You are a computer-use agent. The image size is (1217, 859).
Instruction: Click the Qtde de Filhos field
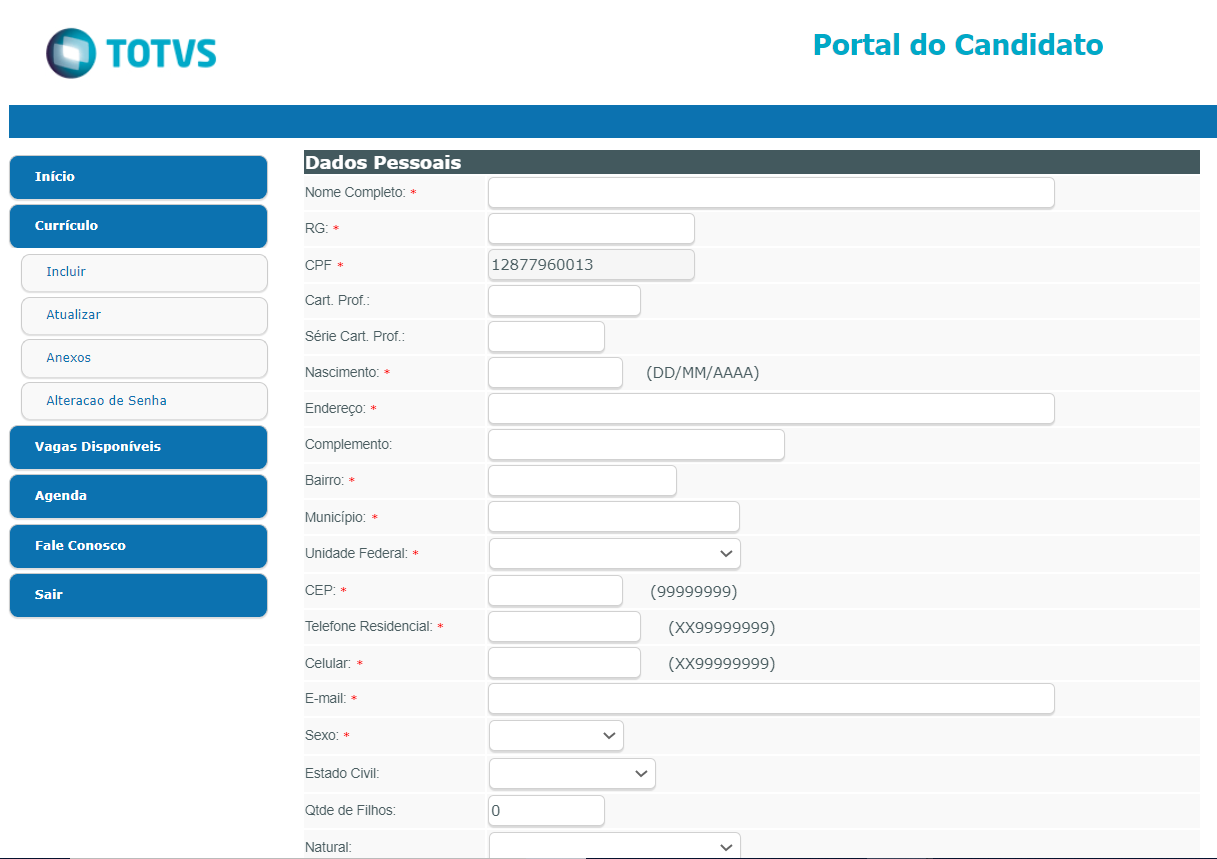click(x=546, y=811)
